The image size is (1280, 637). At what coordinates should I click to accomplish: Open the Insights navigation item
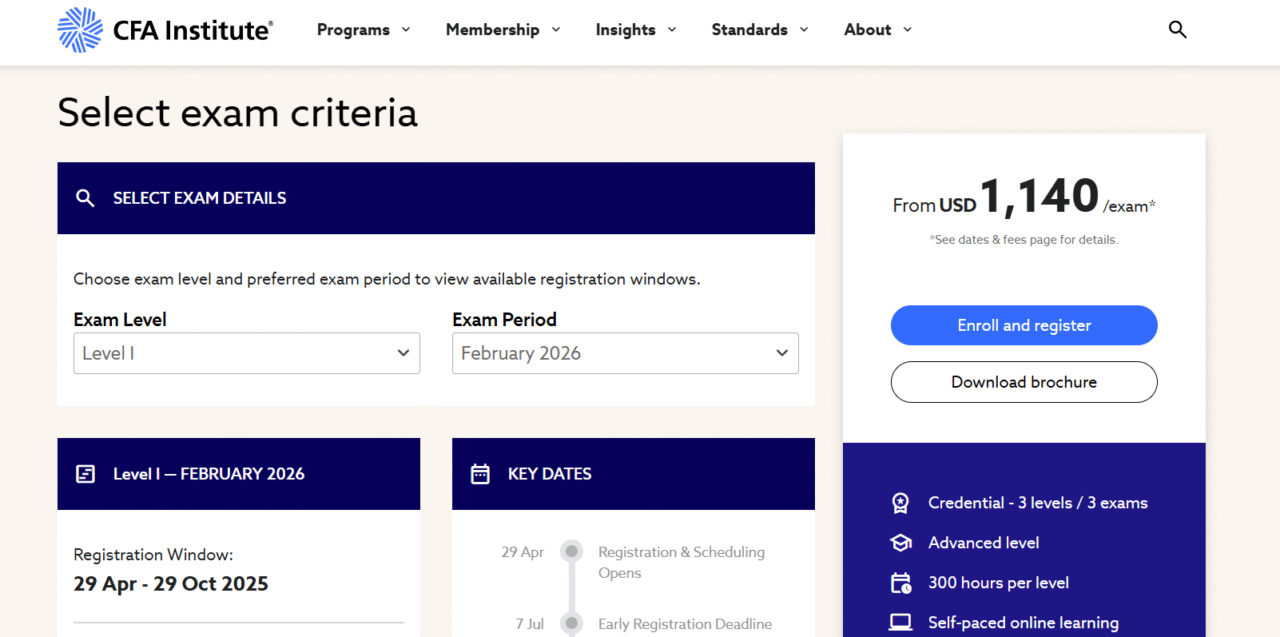[625, 30]
